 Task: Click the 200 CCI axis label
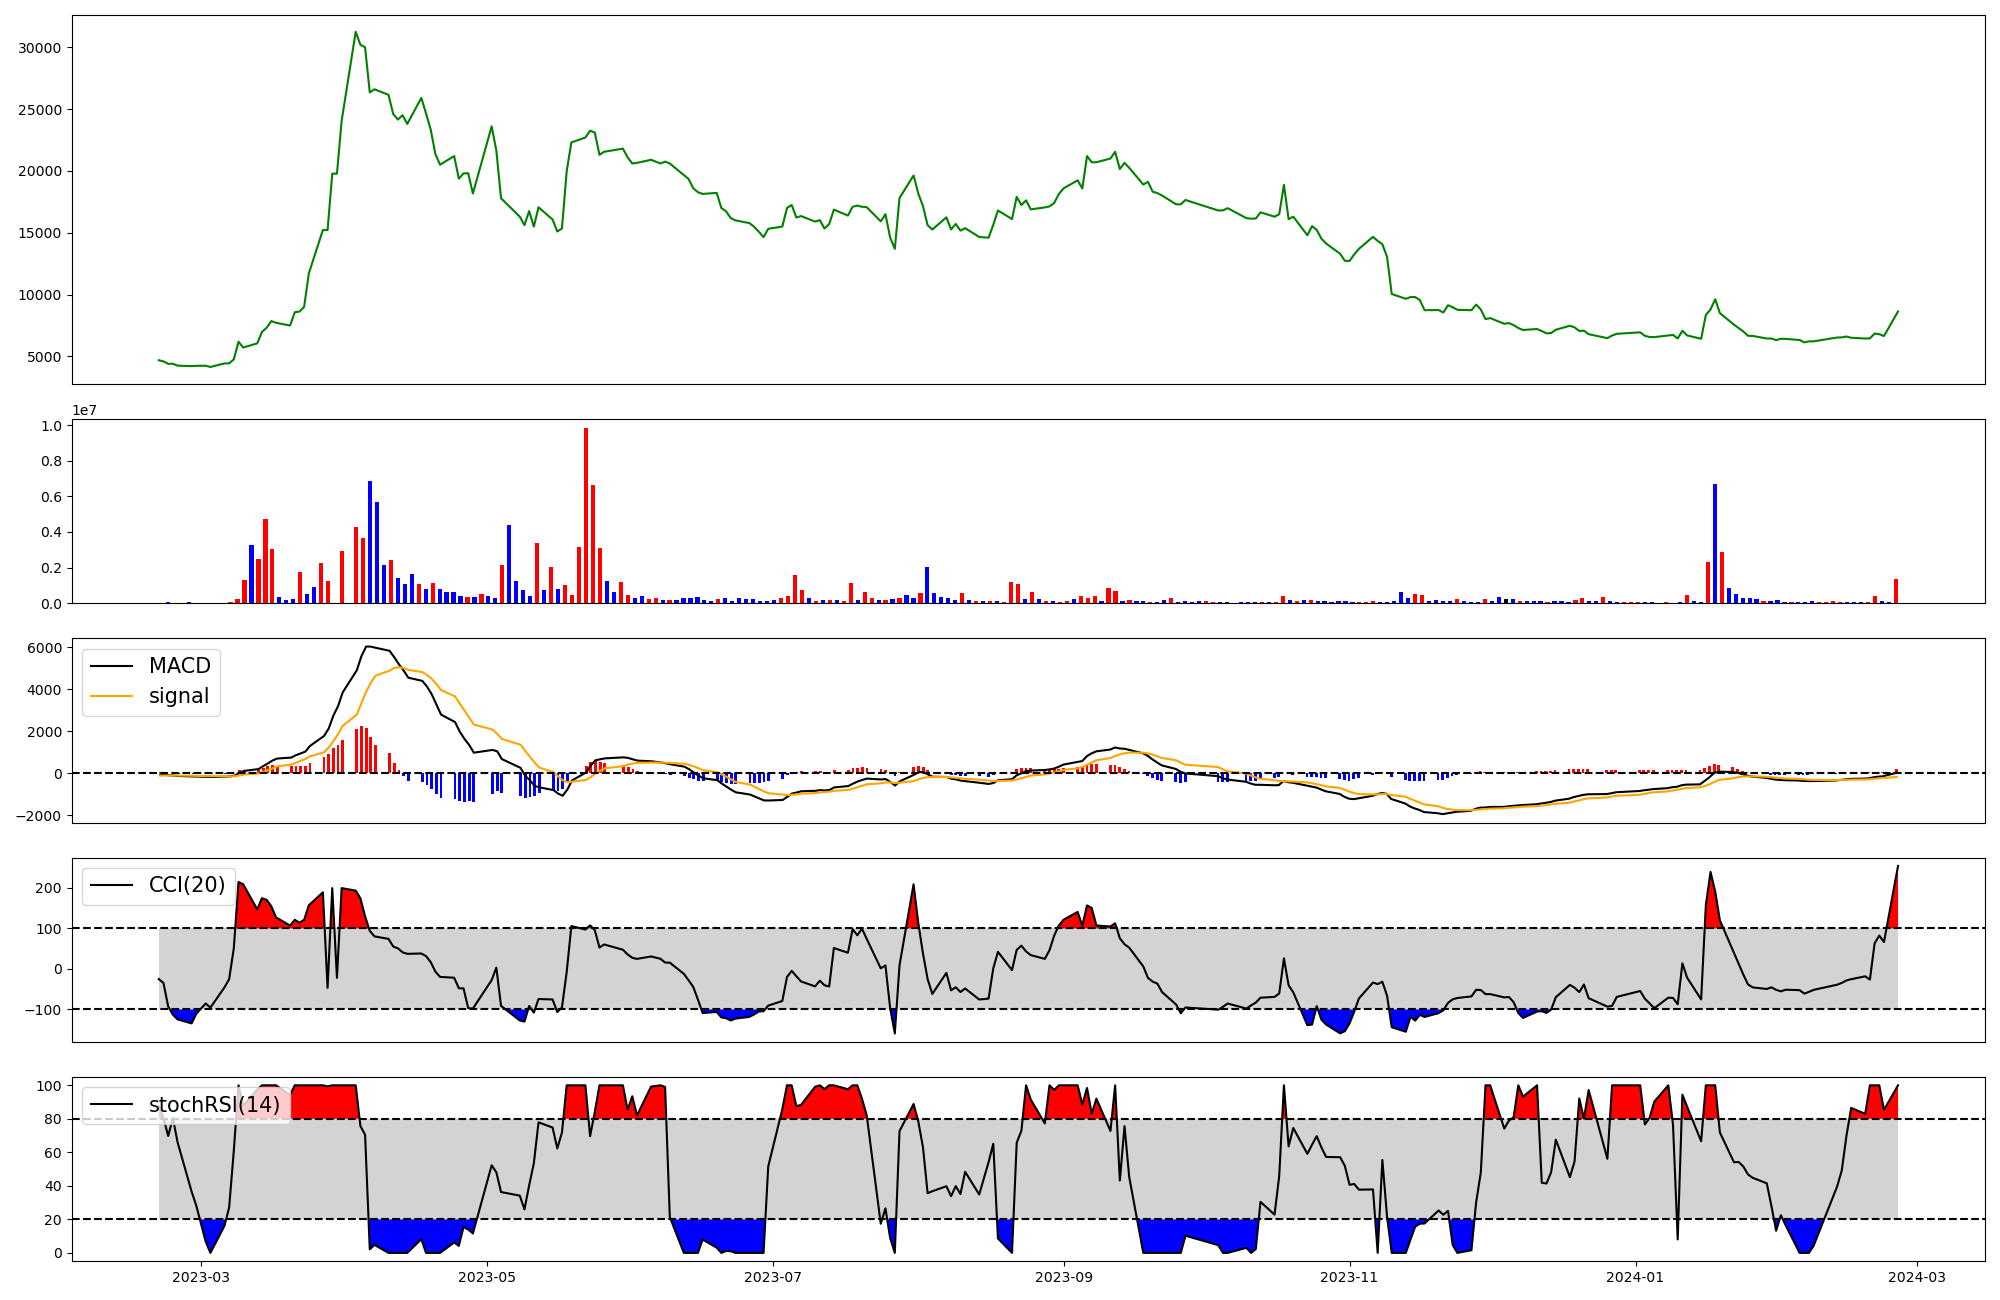pos(49,888)
